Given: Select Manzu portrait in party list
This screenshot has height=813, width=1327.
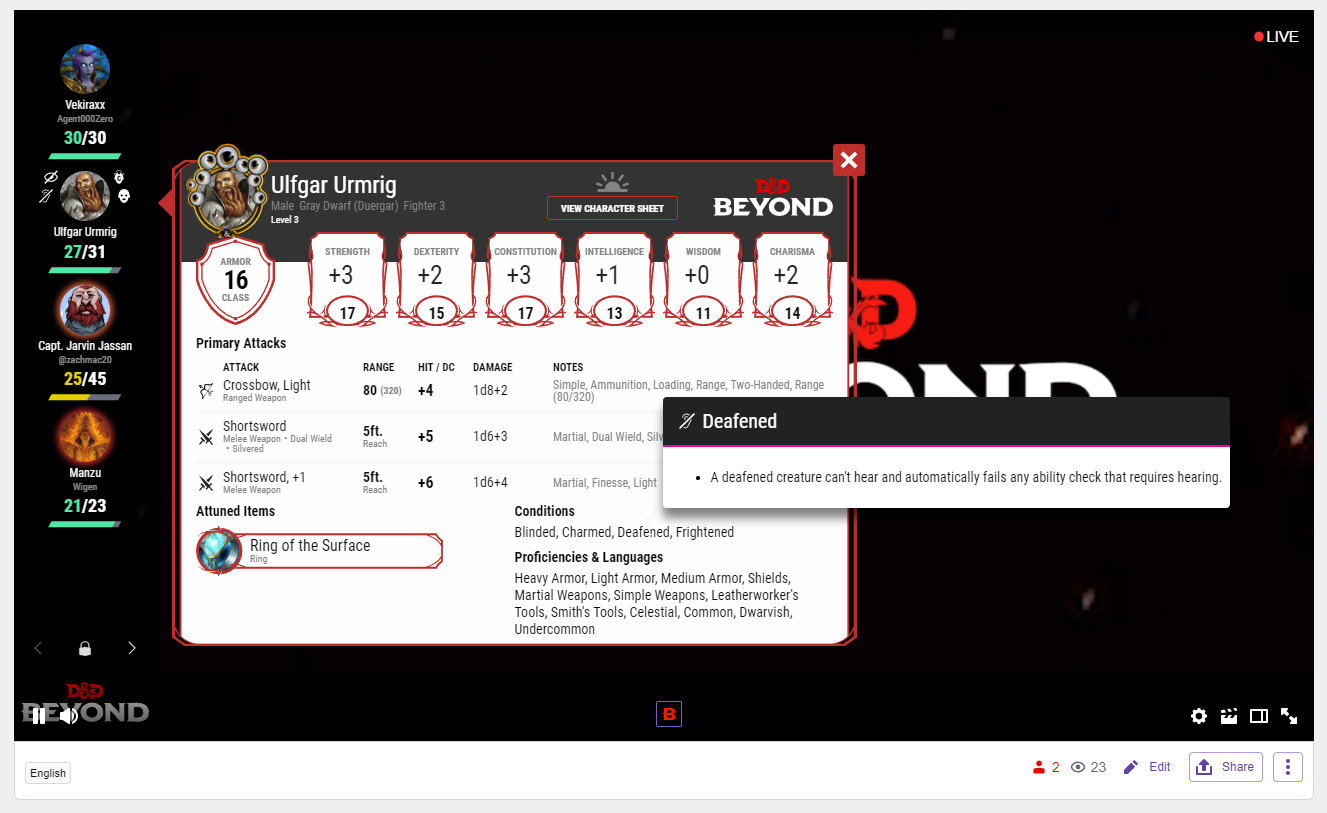Looking at the screenshot, I should (85, 436).
